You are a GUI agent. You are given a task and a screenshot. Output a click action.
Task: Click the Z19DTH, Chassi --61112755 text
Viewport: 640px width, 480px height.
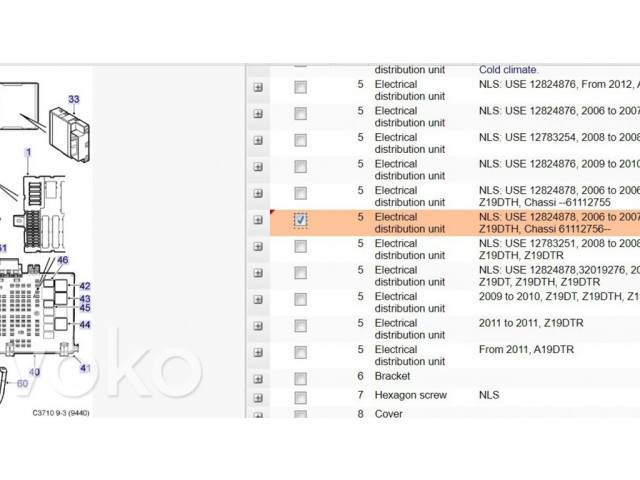coord(544,202)
